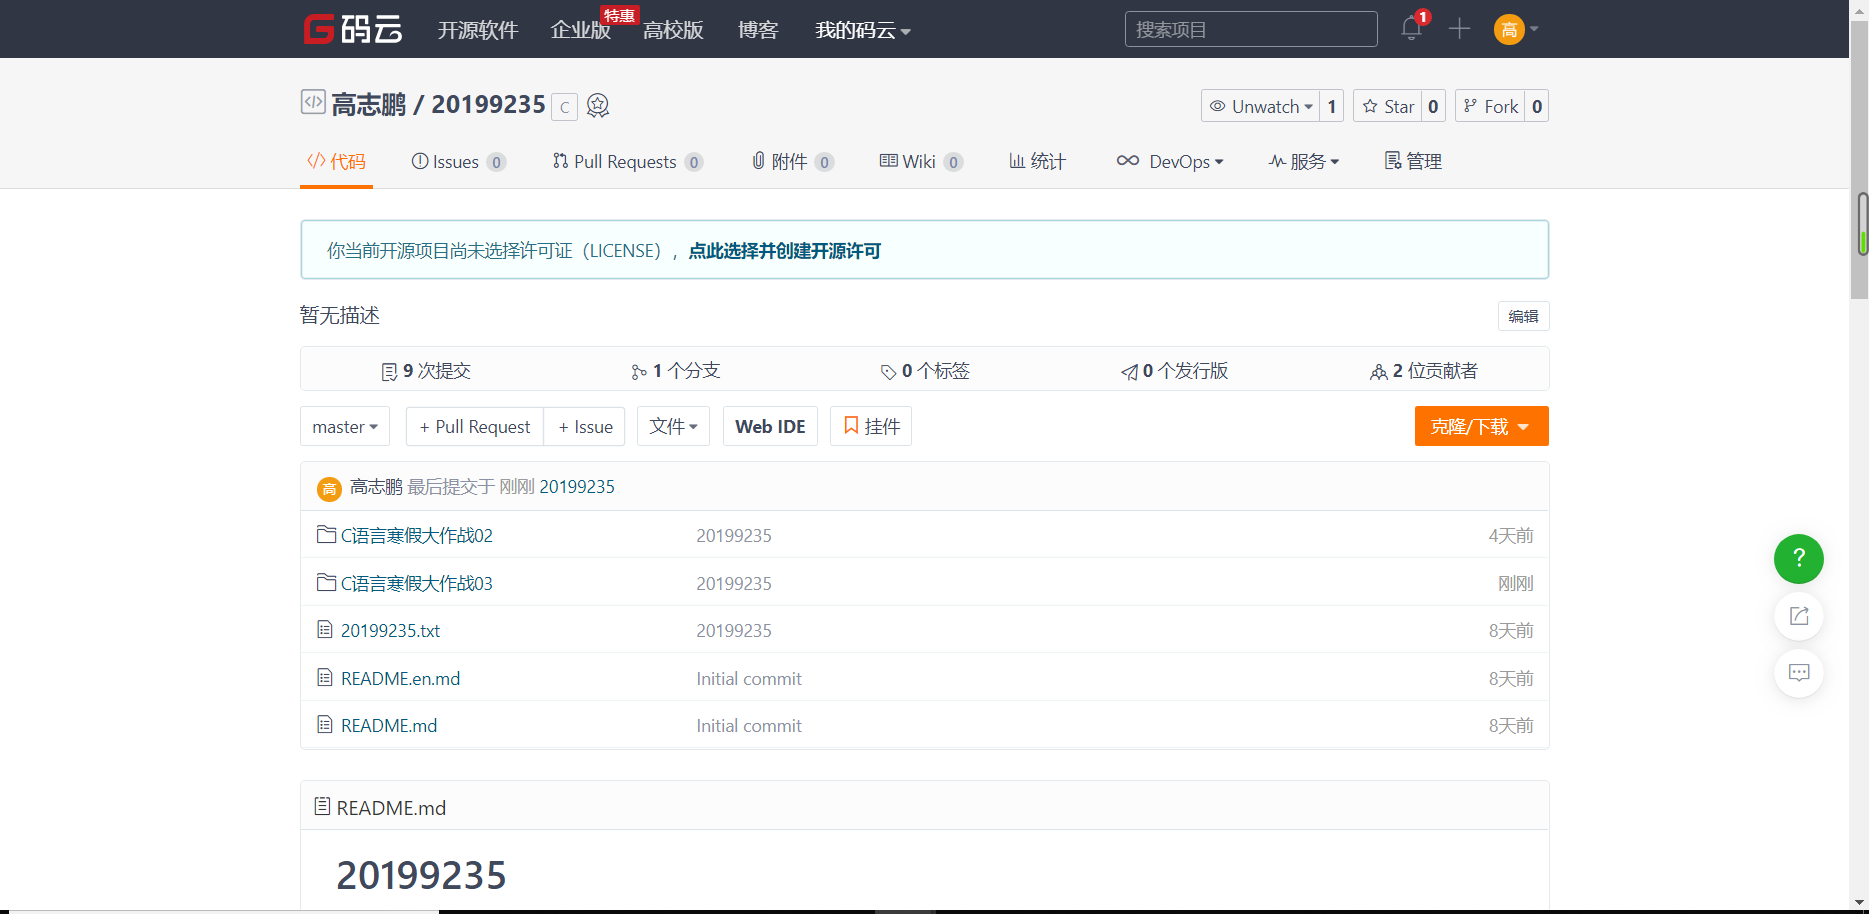Click the green help question-mark button
Screen dimensions: 1870x914
1798,559
